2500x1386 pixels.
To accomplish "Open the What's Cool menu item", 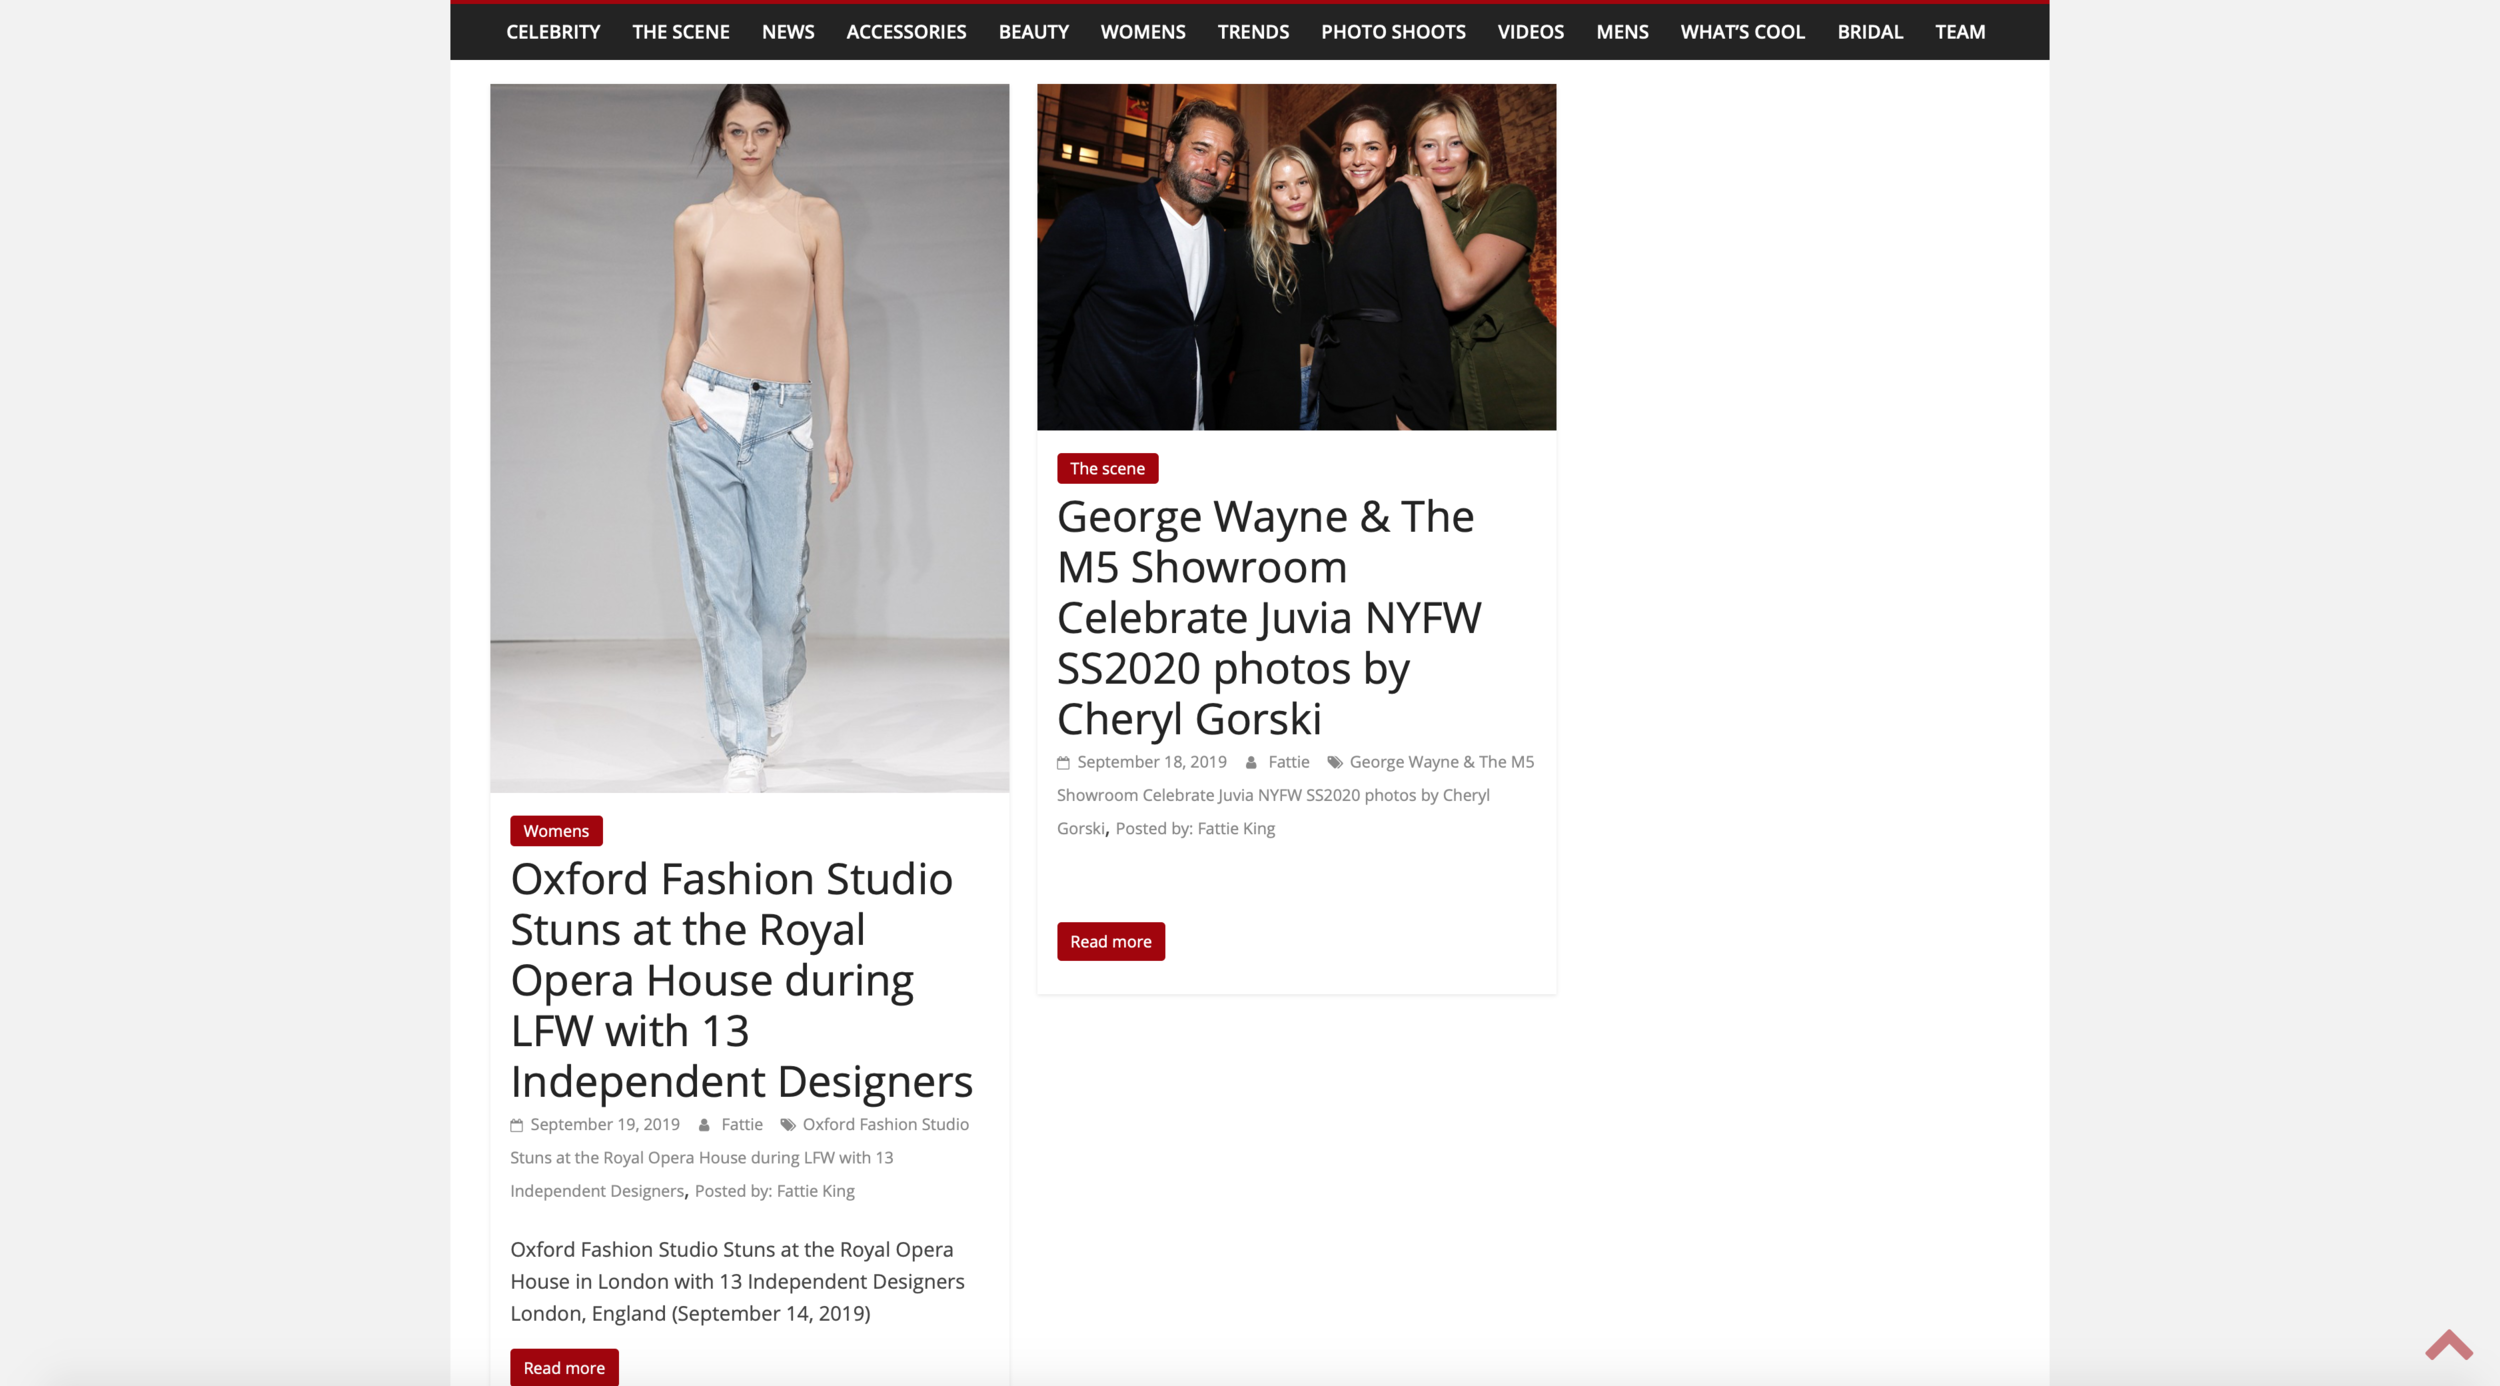I will point(1742,32).
